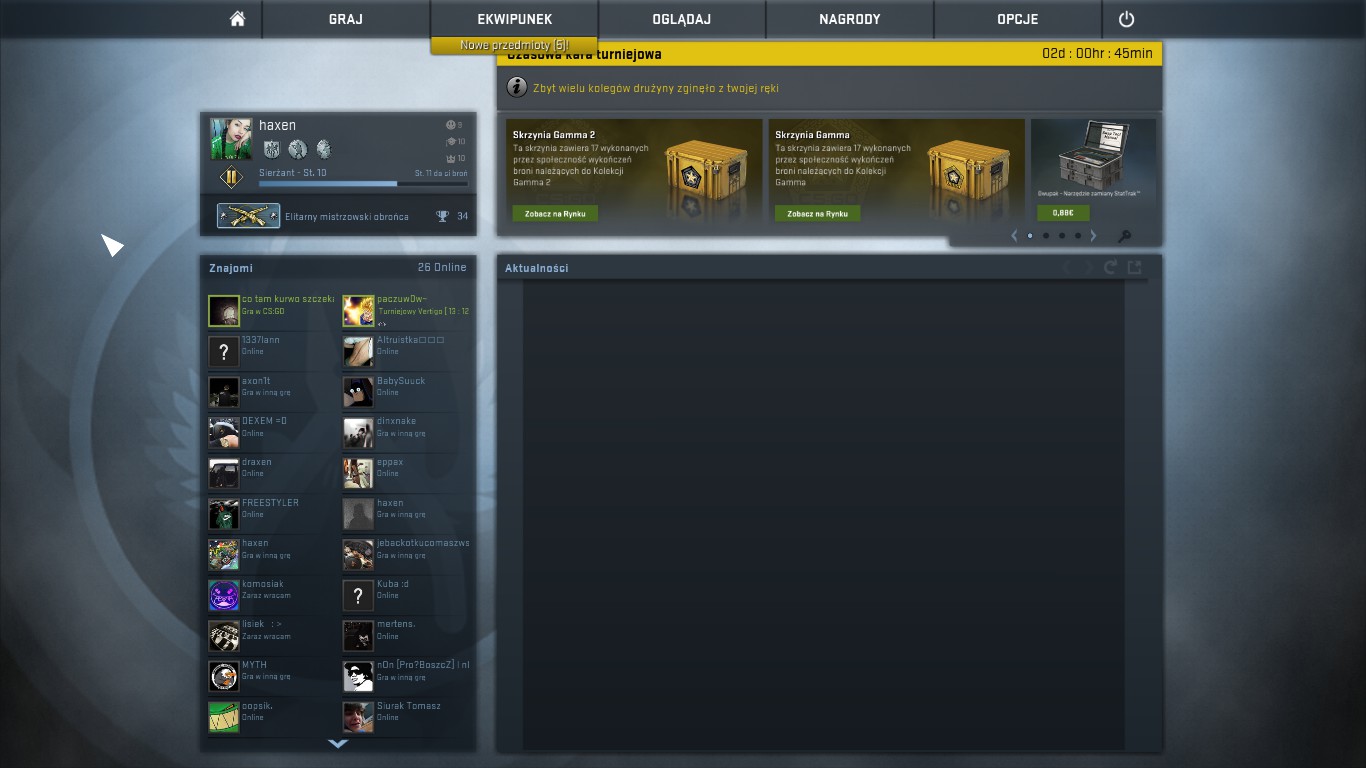Go to the home screen icon
This screenshot has width=1366, height=768.
237,19
